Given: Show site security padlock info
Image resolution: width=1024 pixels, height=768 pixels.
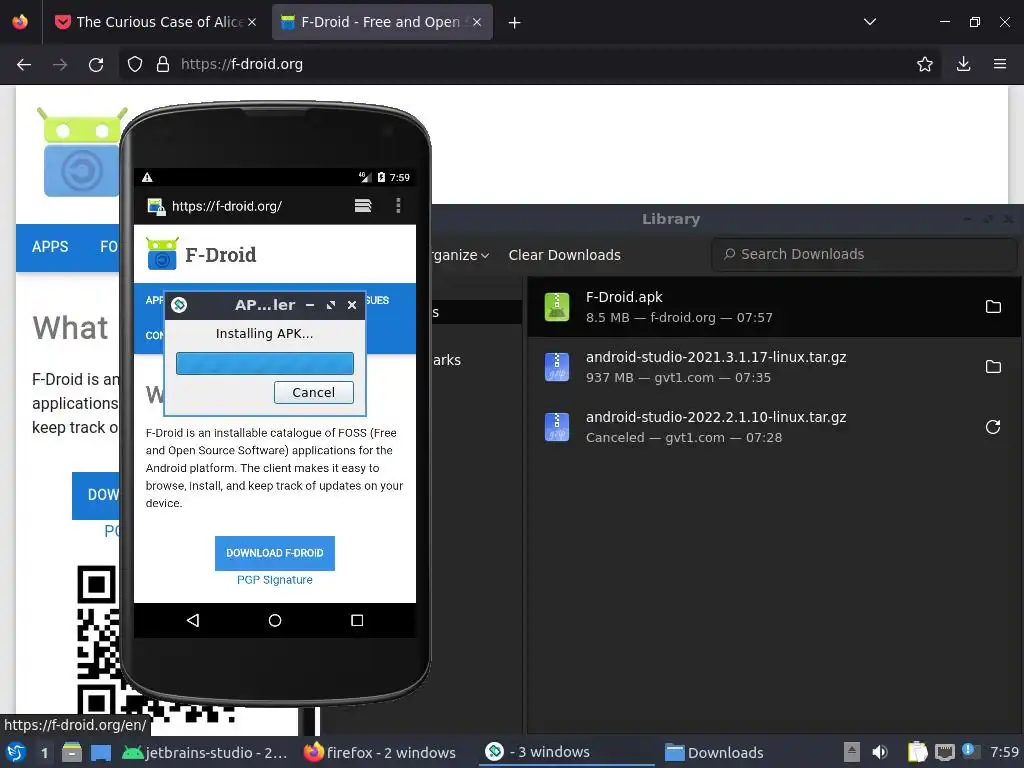Looking at the screenshot, I should click(x=163, y=64).
